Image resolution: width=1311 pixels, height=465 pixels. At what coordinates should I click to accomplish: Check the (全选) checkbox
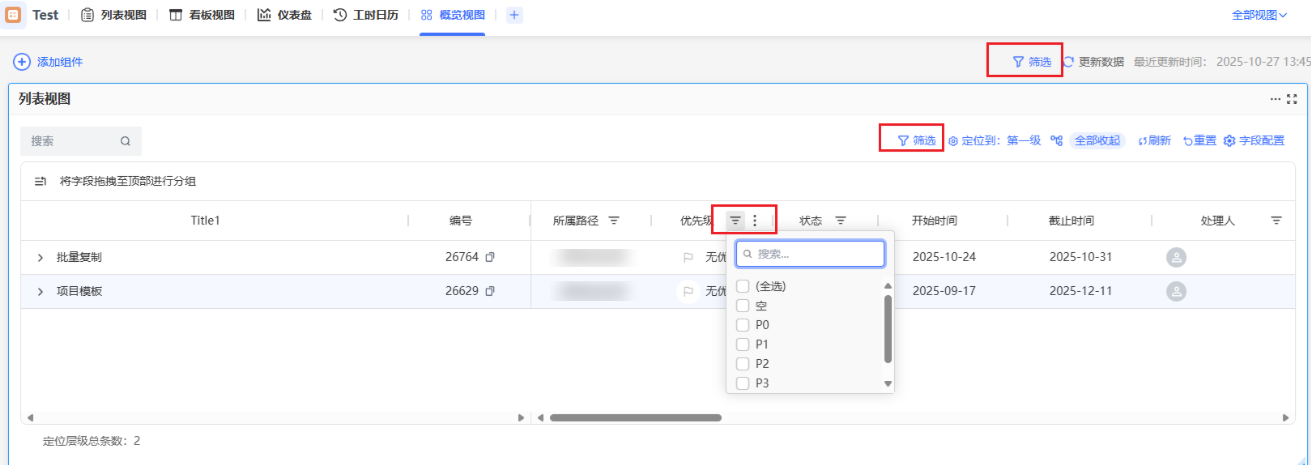742,287
